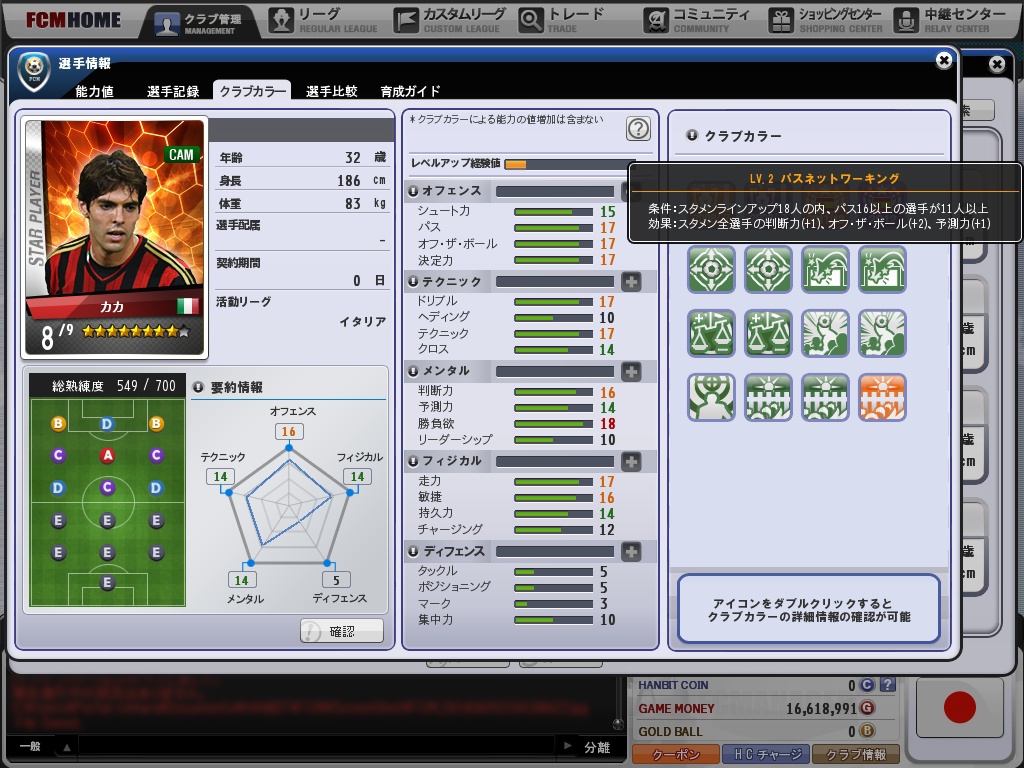Open the 育成ガイド tab
Screen dimensions: 1024x768
pyautogui.click(x=410, y=91)
